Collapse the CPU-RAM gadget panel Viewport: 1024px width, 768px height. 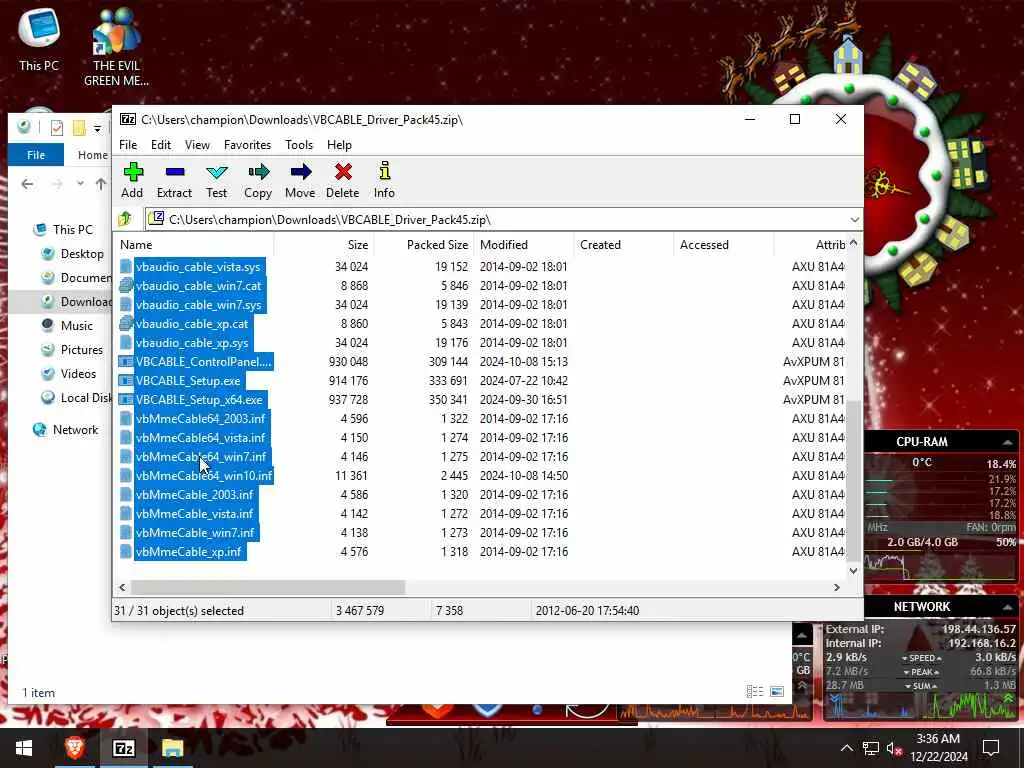tap(1008, 443)
